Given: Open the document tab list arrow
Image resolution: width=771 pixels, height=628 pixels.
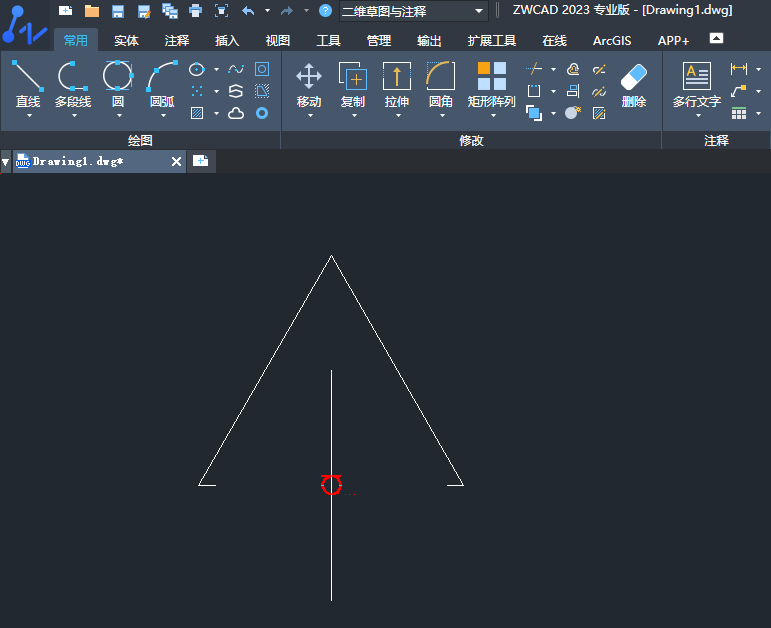Looking at the screenshot, I should 5,162.
